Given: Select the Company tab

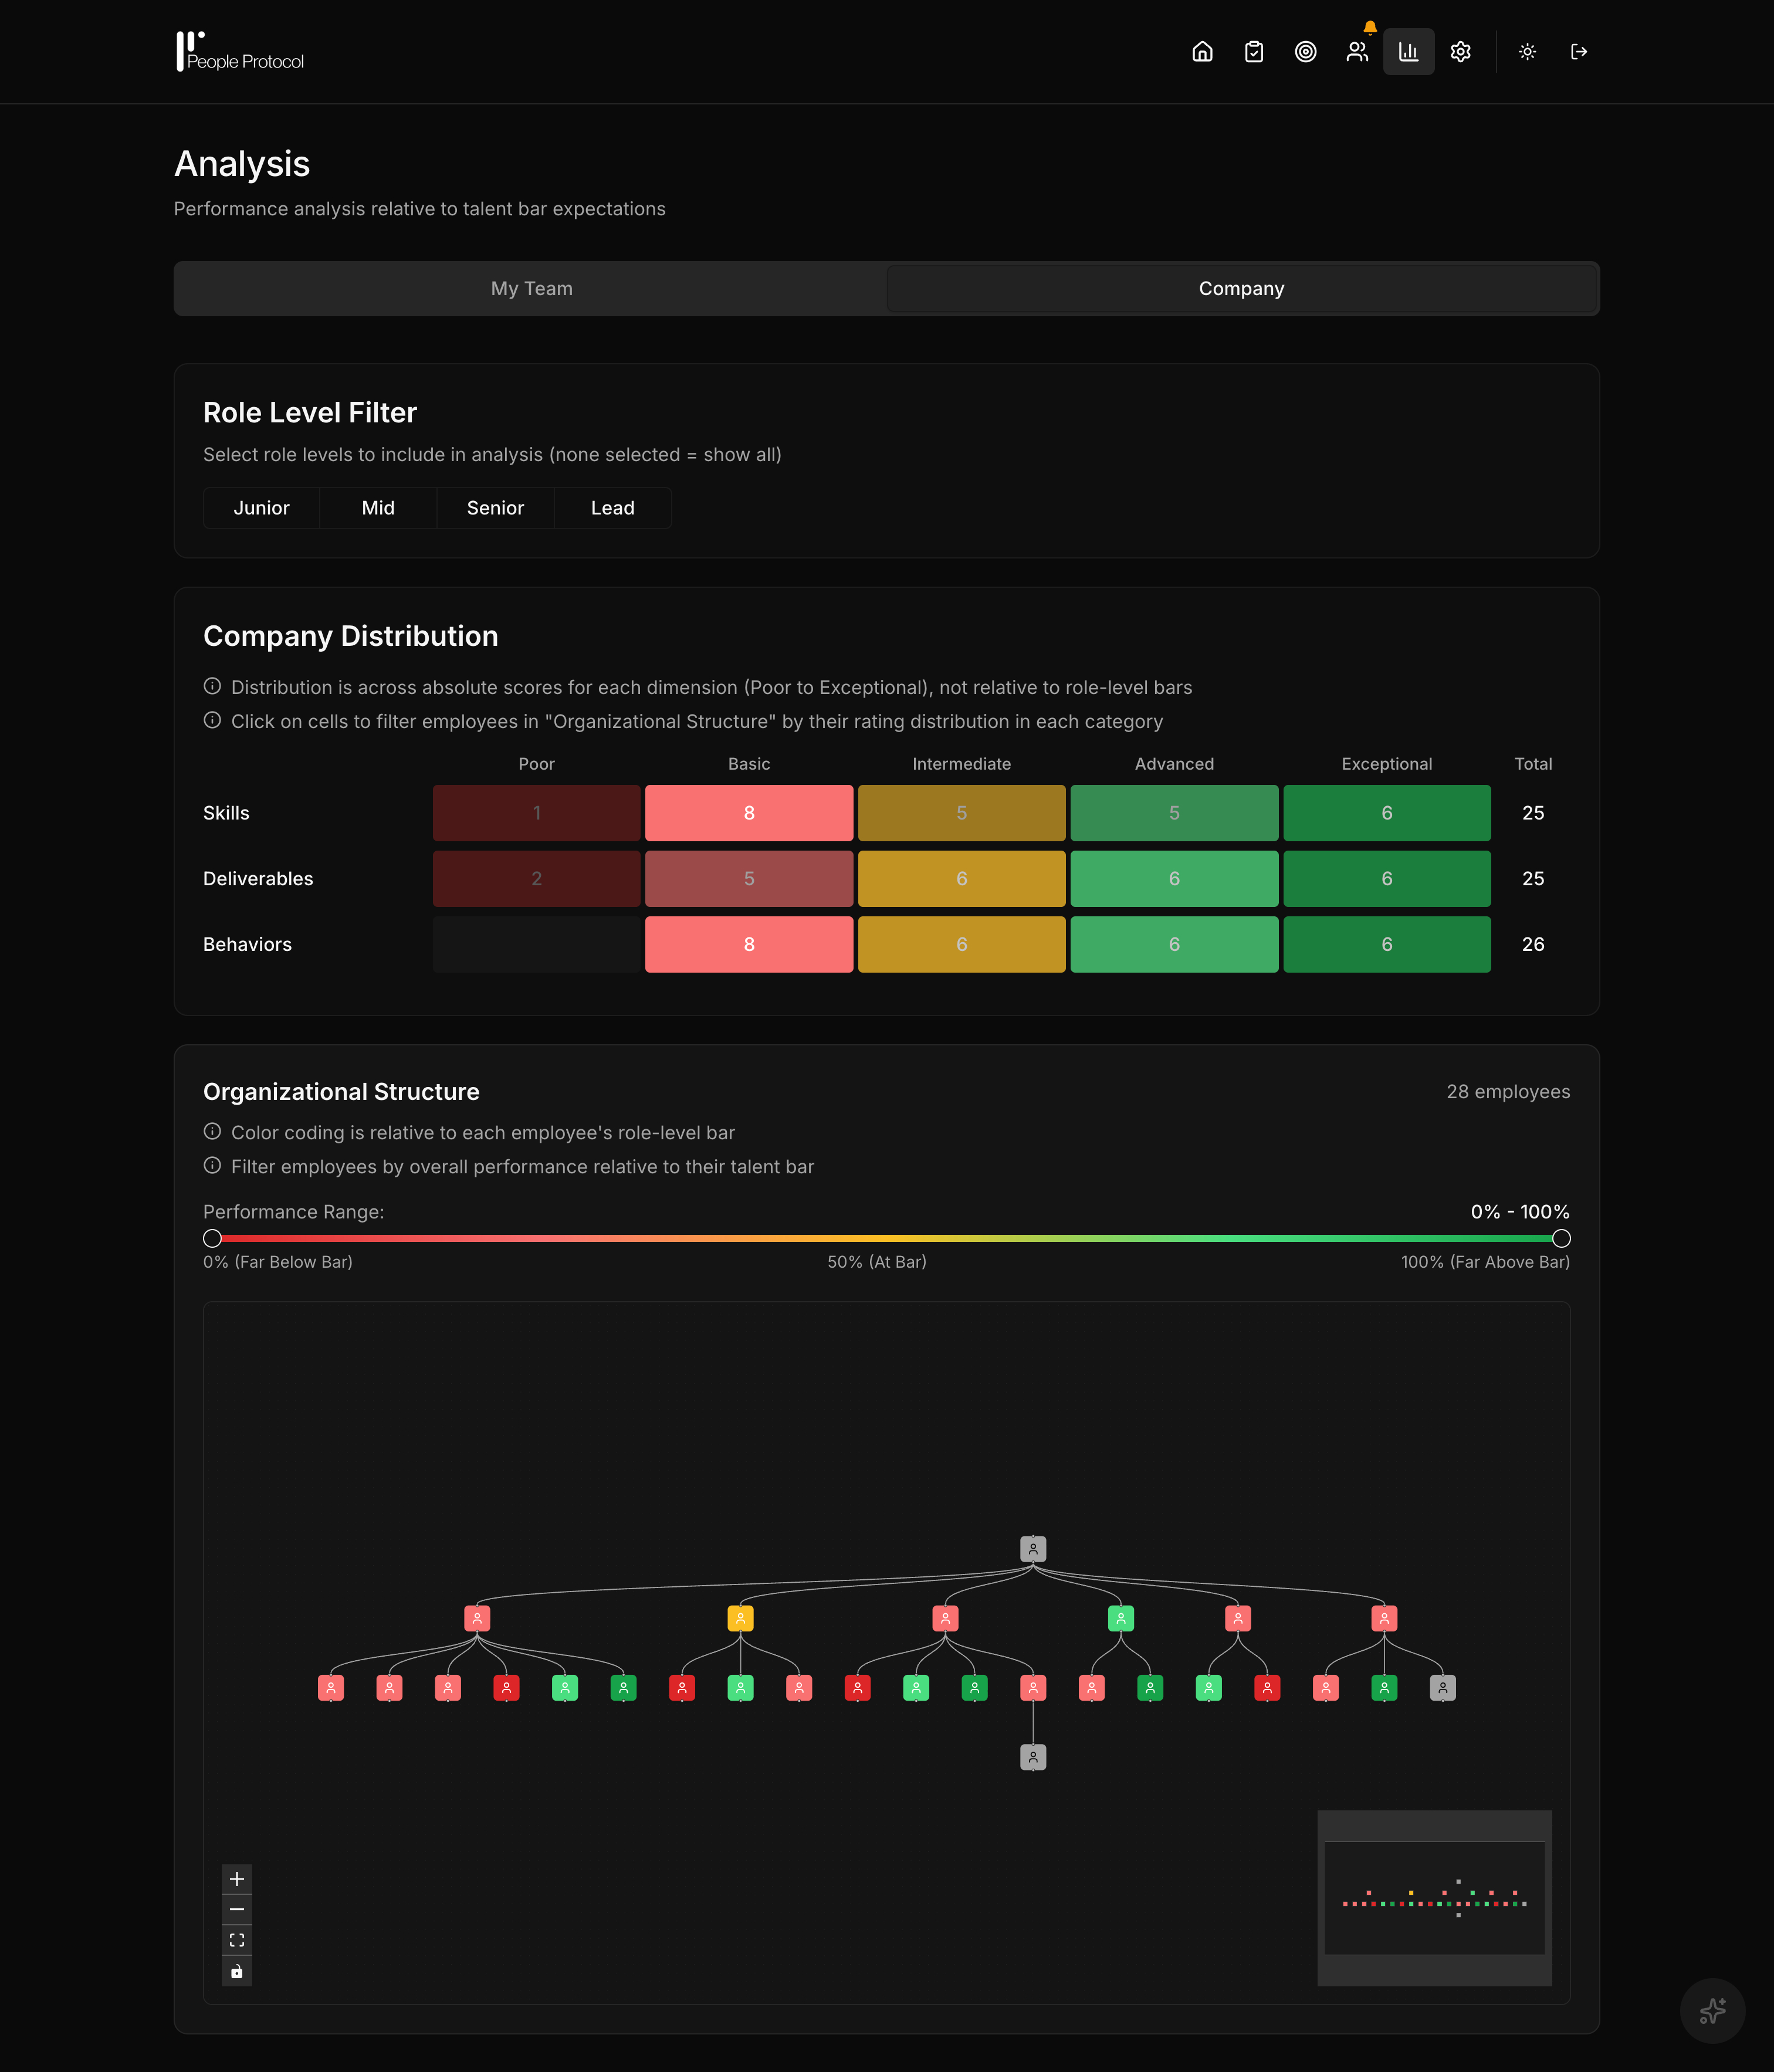Looking at the screenshot, I should [x=1241, y=288].
